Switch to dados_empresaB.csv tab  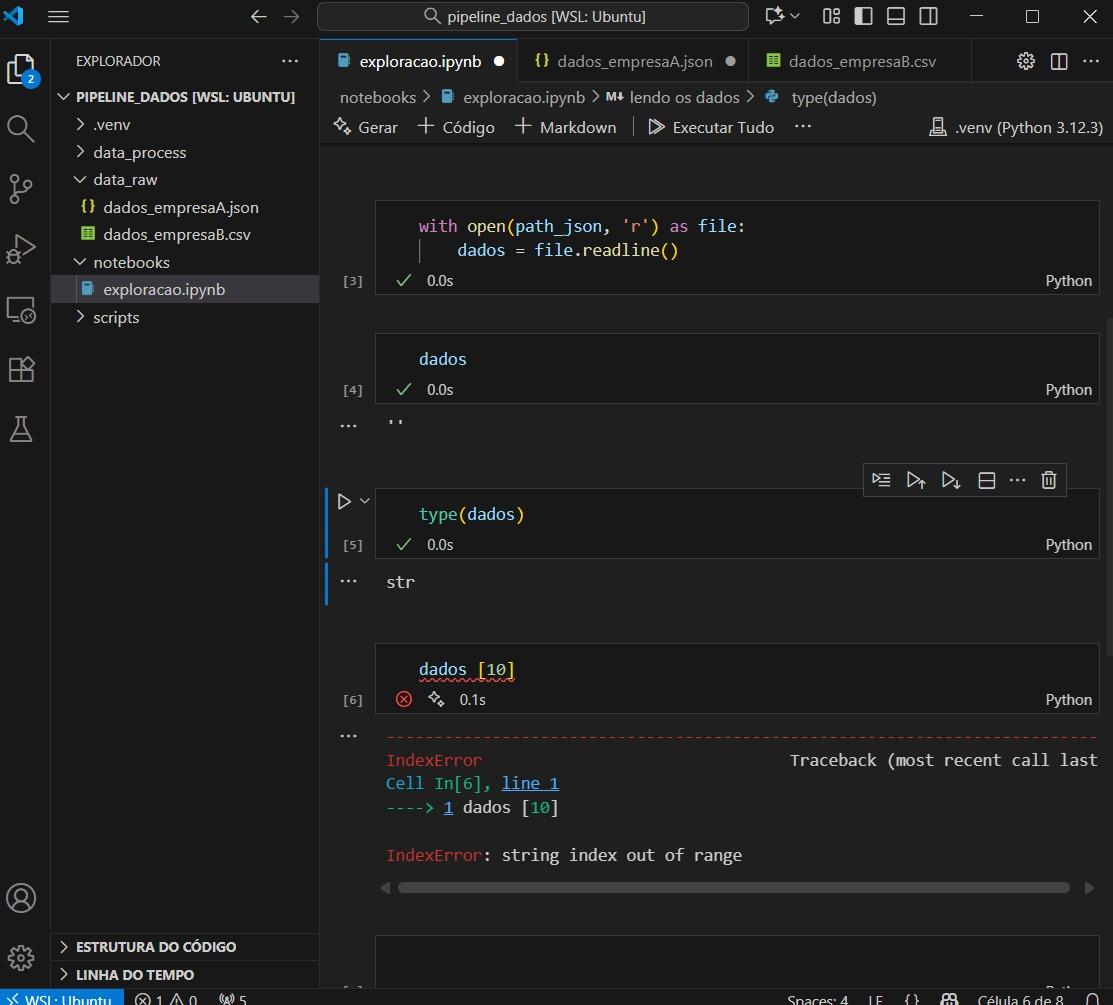(861, 61)
